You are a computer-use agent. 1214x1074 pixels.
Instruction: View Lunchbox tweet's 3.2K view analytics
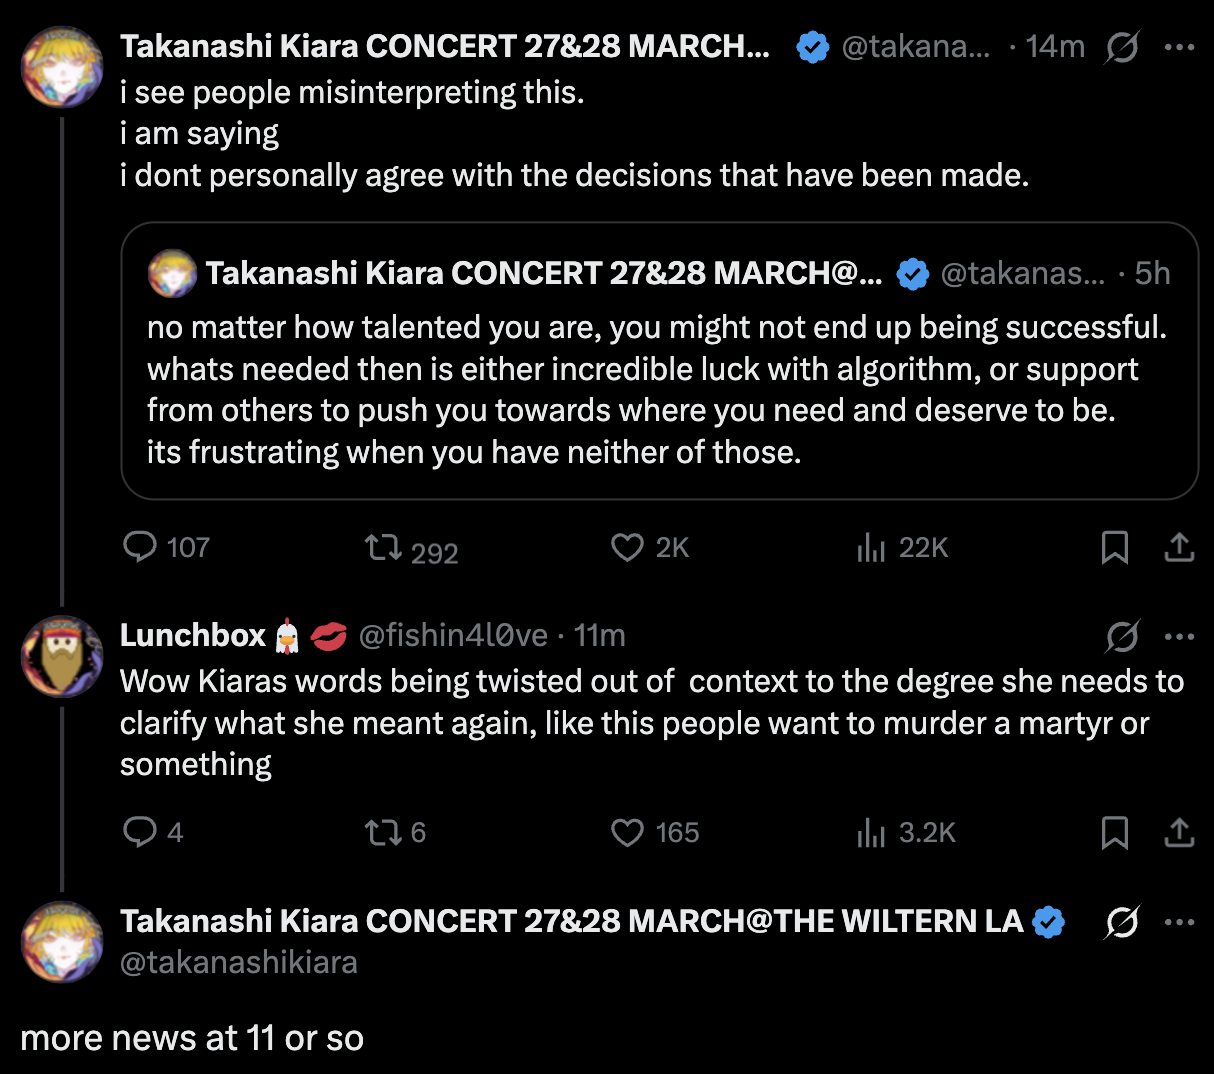point(871,832)
